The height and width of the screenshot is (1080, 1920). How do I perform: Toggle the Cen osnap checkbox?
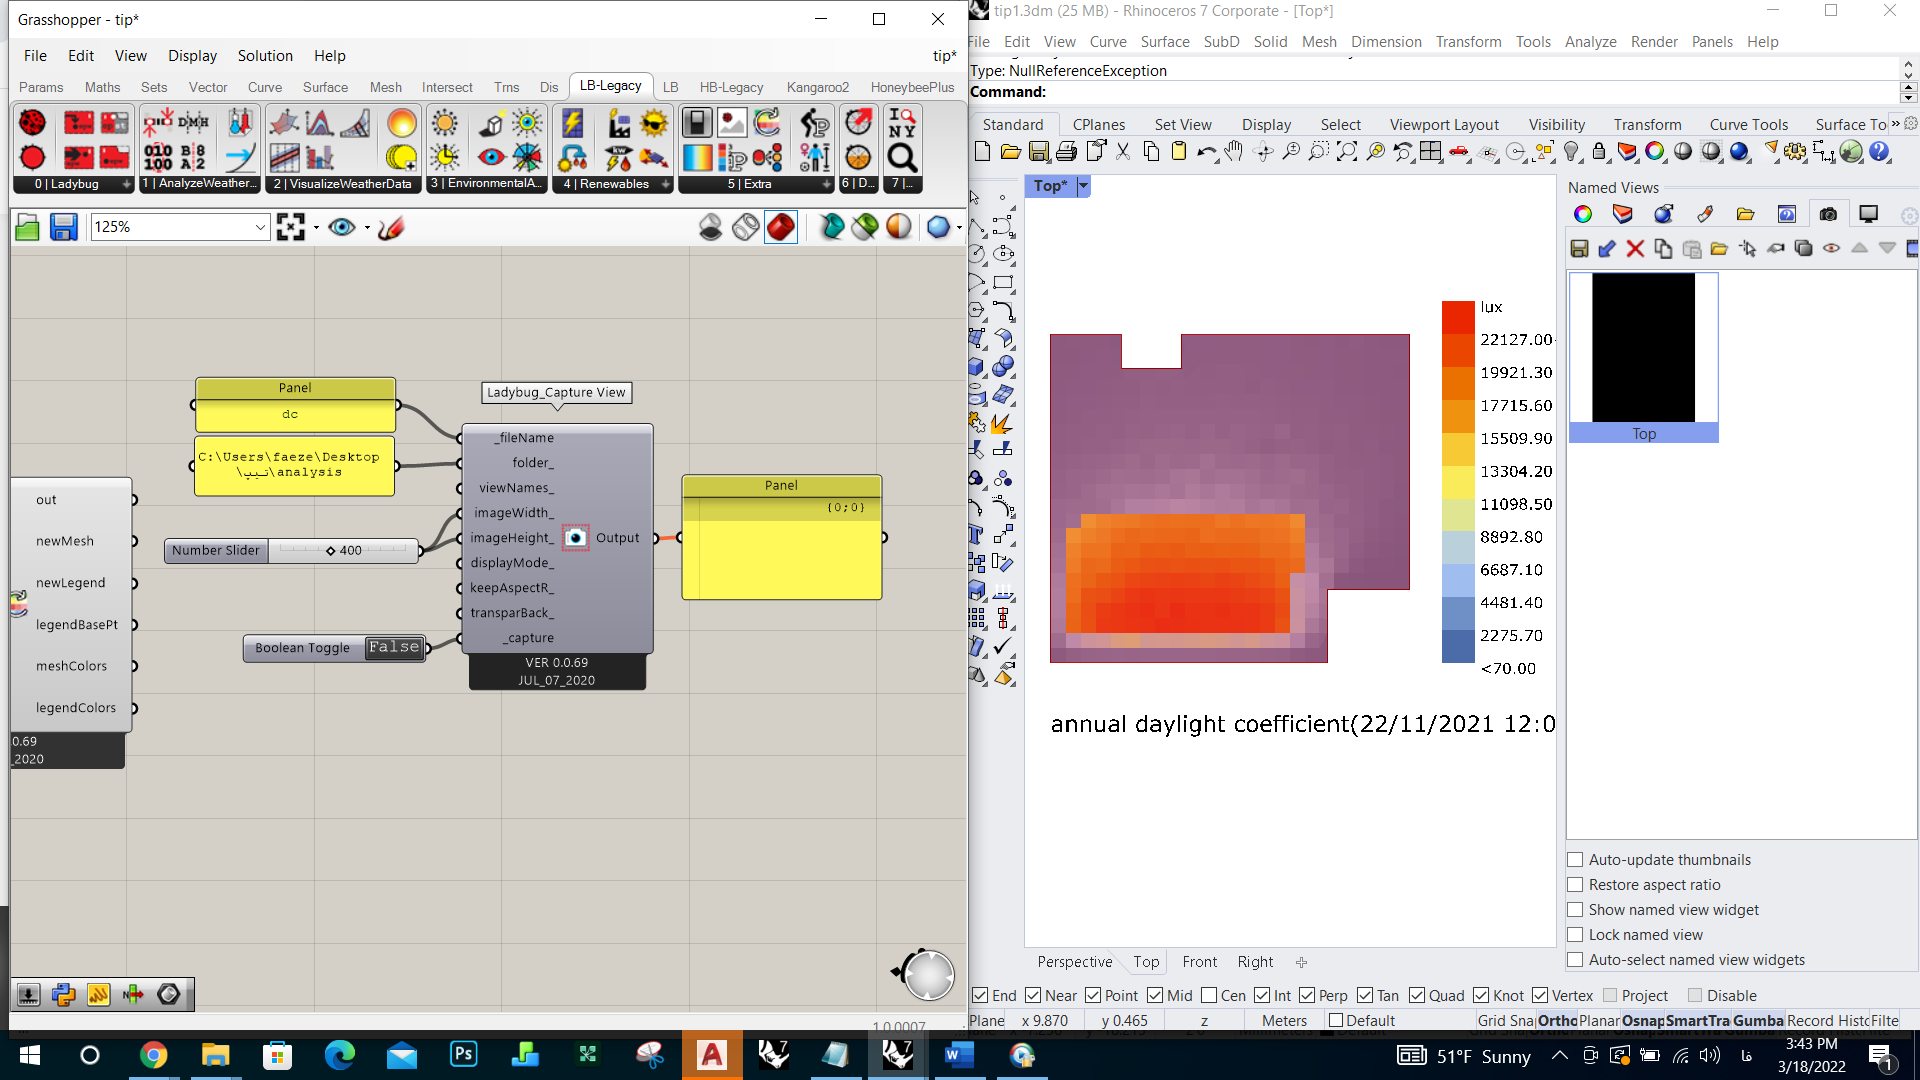coord(1209,996)
